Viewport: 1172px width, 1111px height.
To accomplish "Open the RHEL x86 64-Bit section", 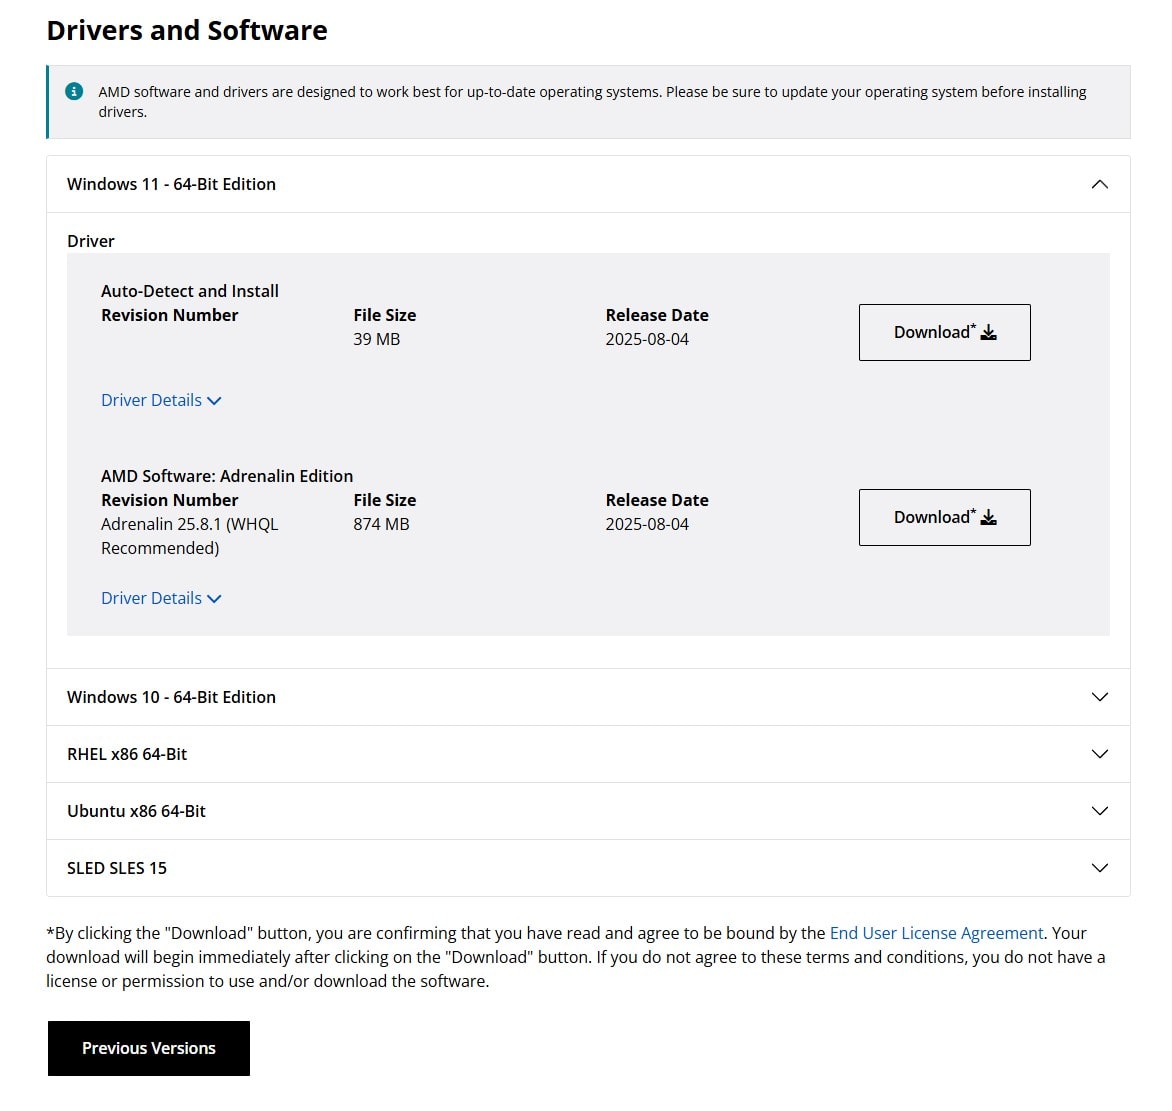I will click(x=127, y=754).
